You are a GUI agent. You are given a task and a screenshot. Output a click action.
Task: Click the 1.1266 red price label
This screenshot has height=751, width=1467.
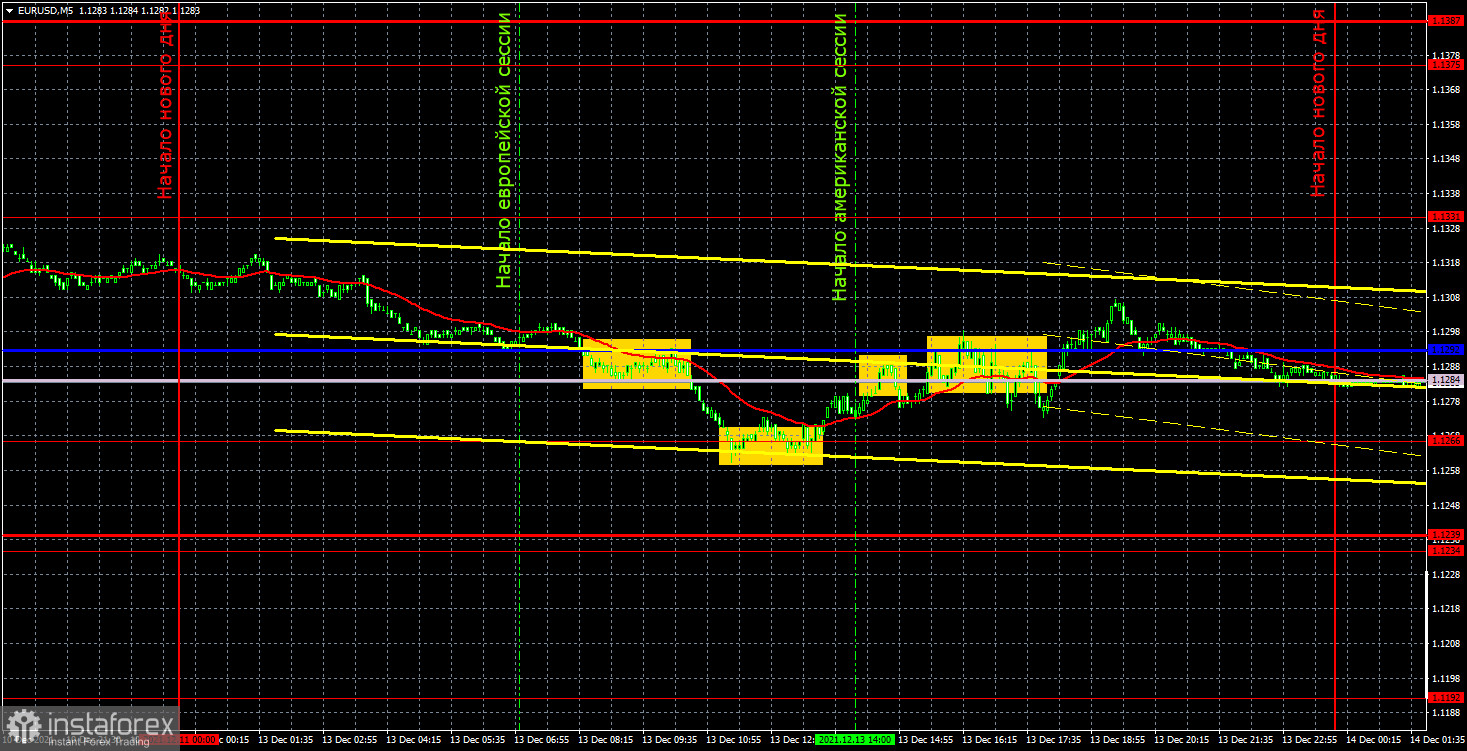(1446, 439)
